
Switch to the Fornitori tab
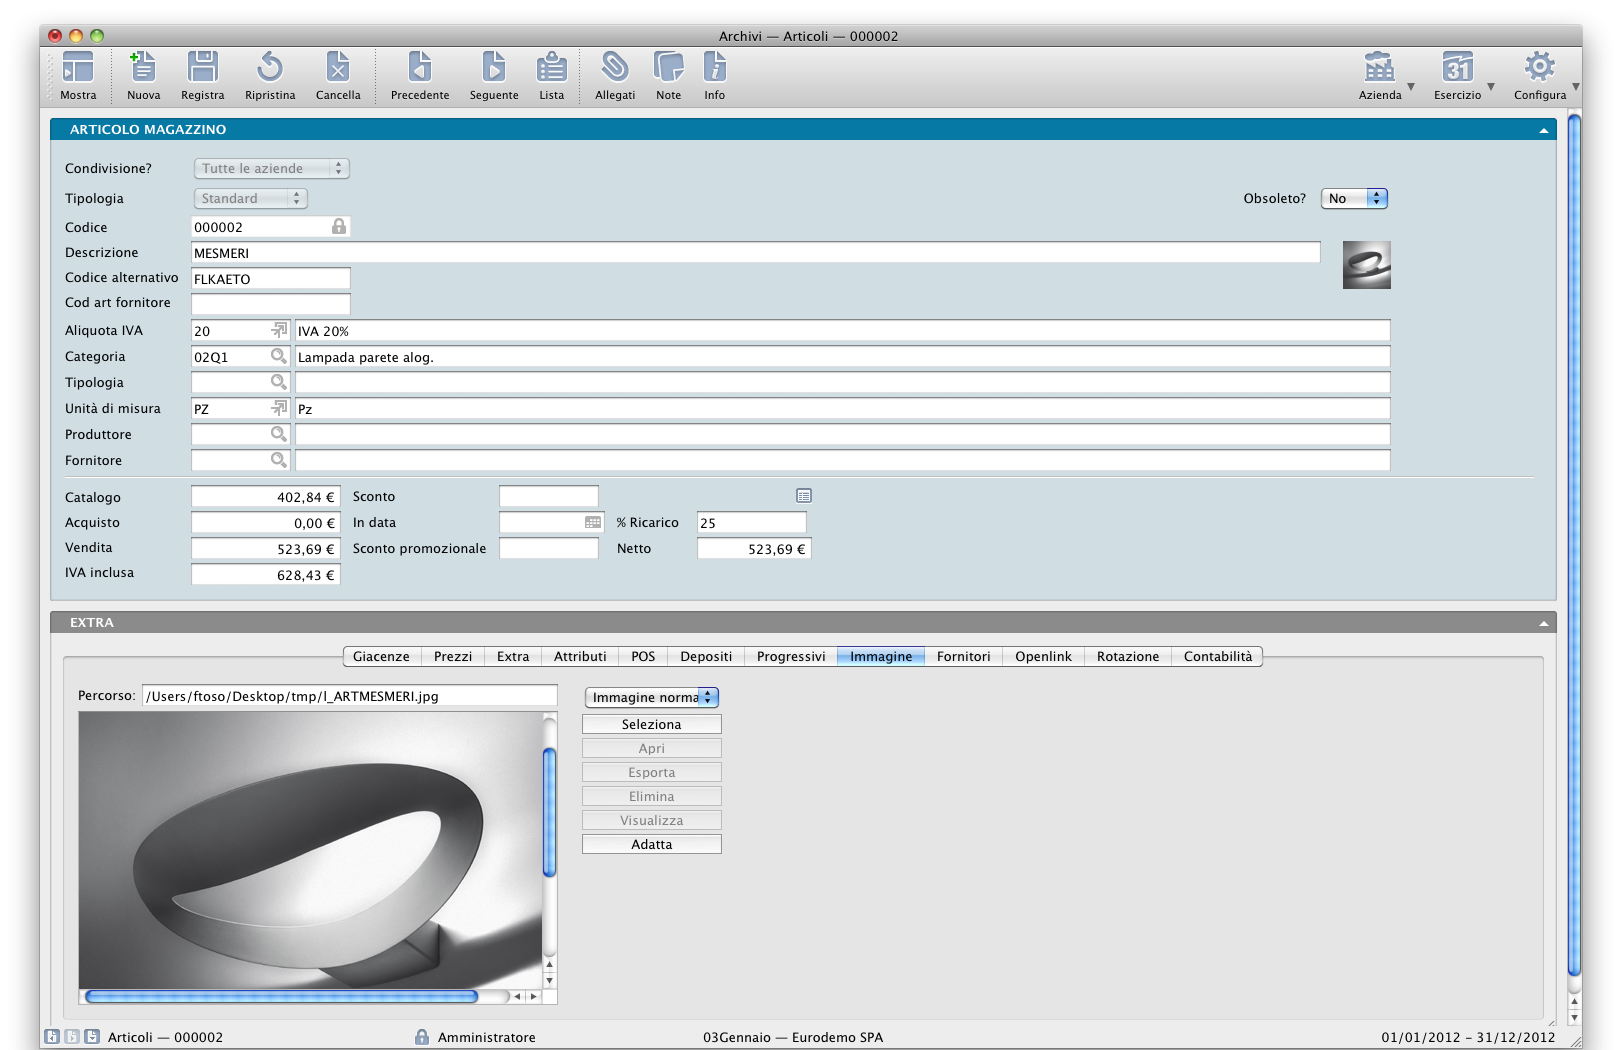coord(963,656)
